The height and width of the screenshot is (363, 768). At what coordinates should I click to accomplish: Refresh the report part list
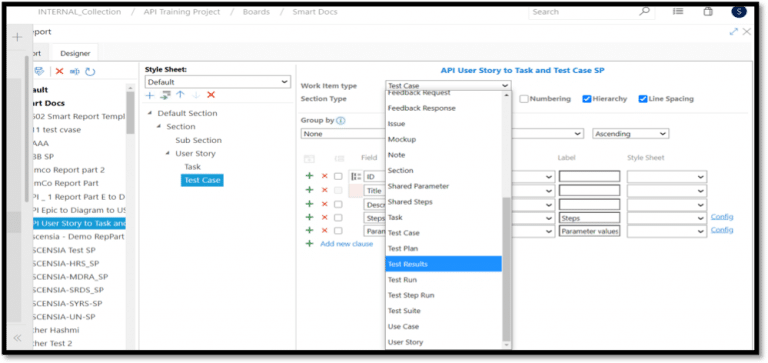[x=90, y=72]
